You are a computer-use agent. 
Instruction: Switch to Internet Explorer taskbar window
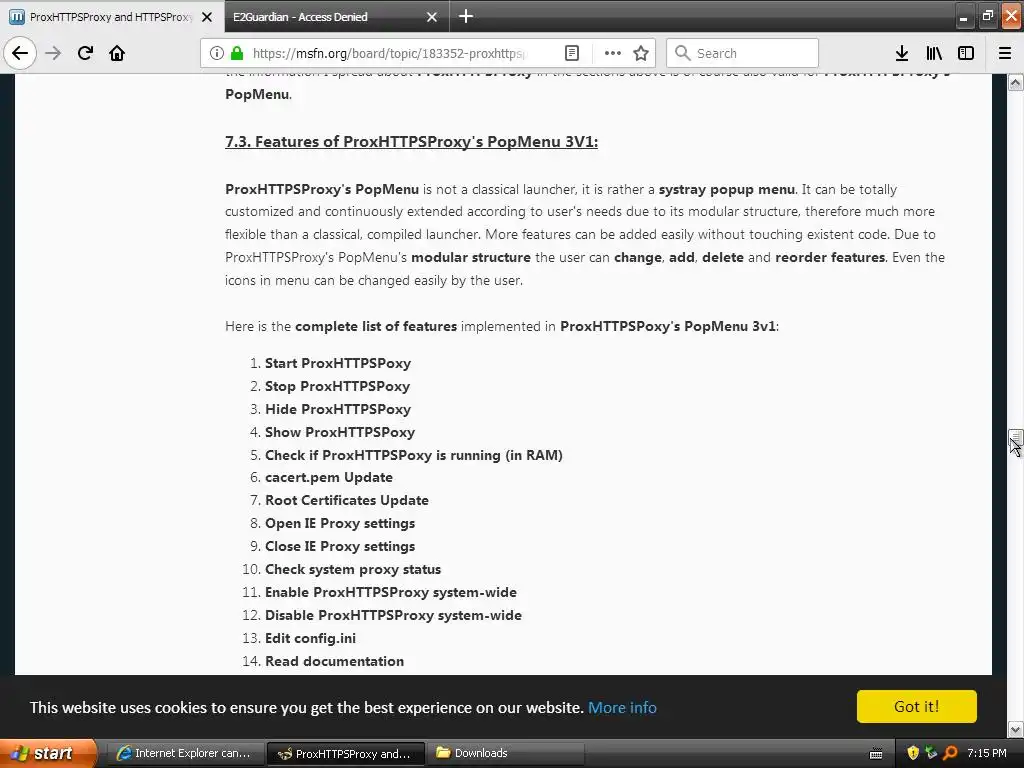click(185, 753)
